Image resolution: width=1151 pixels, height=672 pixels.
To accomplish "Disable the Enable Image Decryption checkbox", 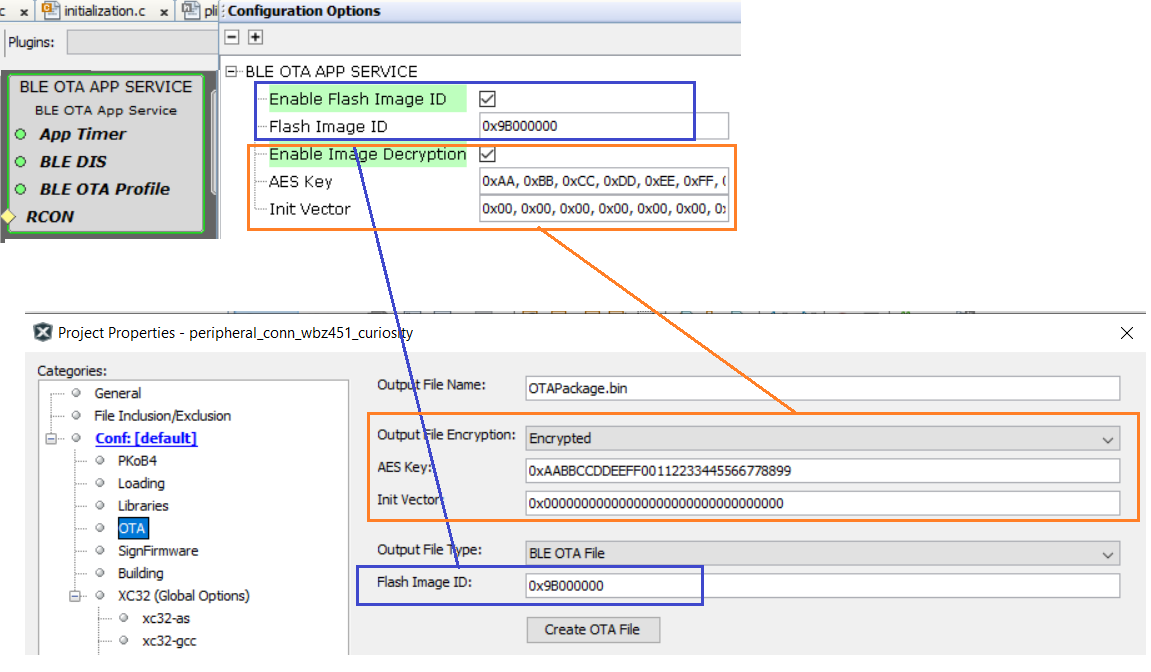I will tap(488, 155).
